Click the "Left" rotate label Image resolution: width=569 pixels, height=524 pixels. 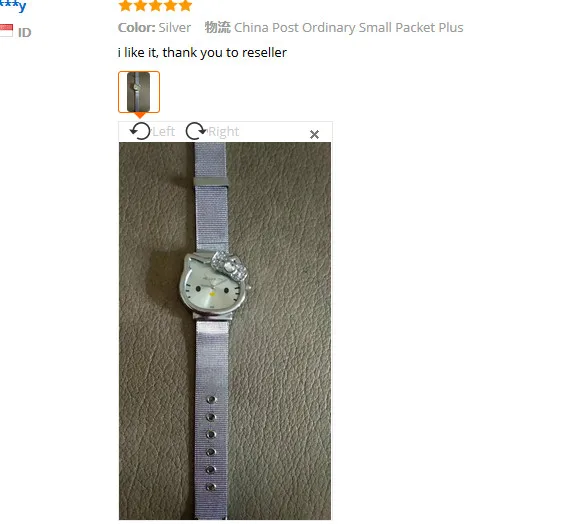tap(164, 131)
